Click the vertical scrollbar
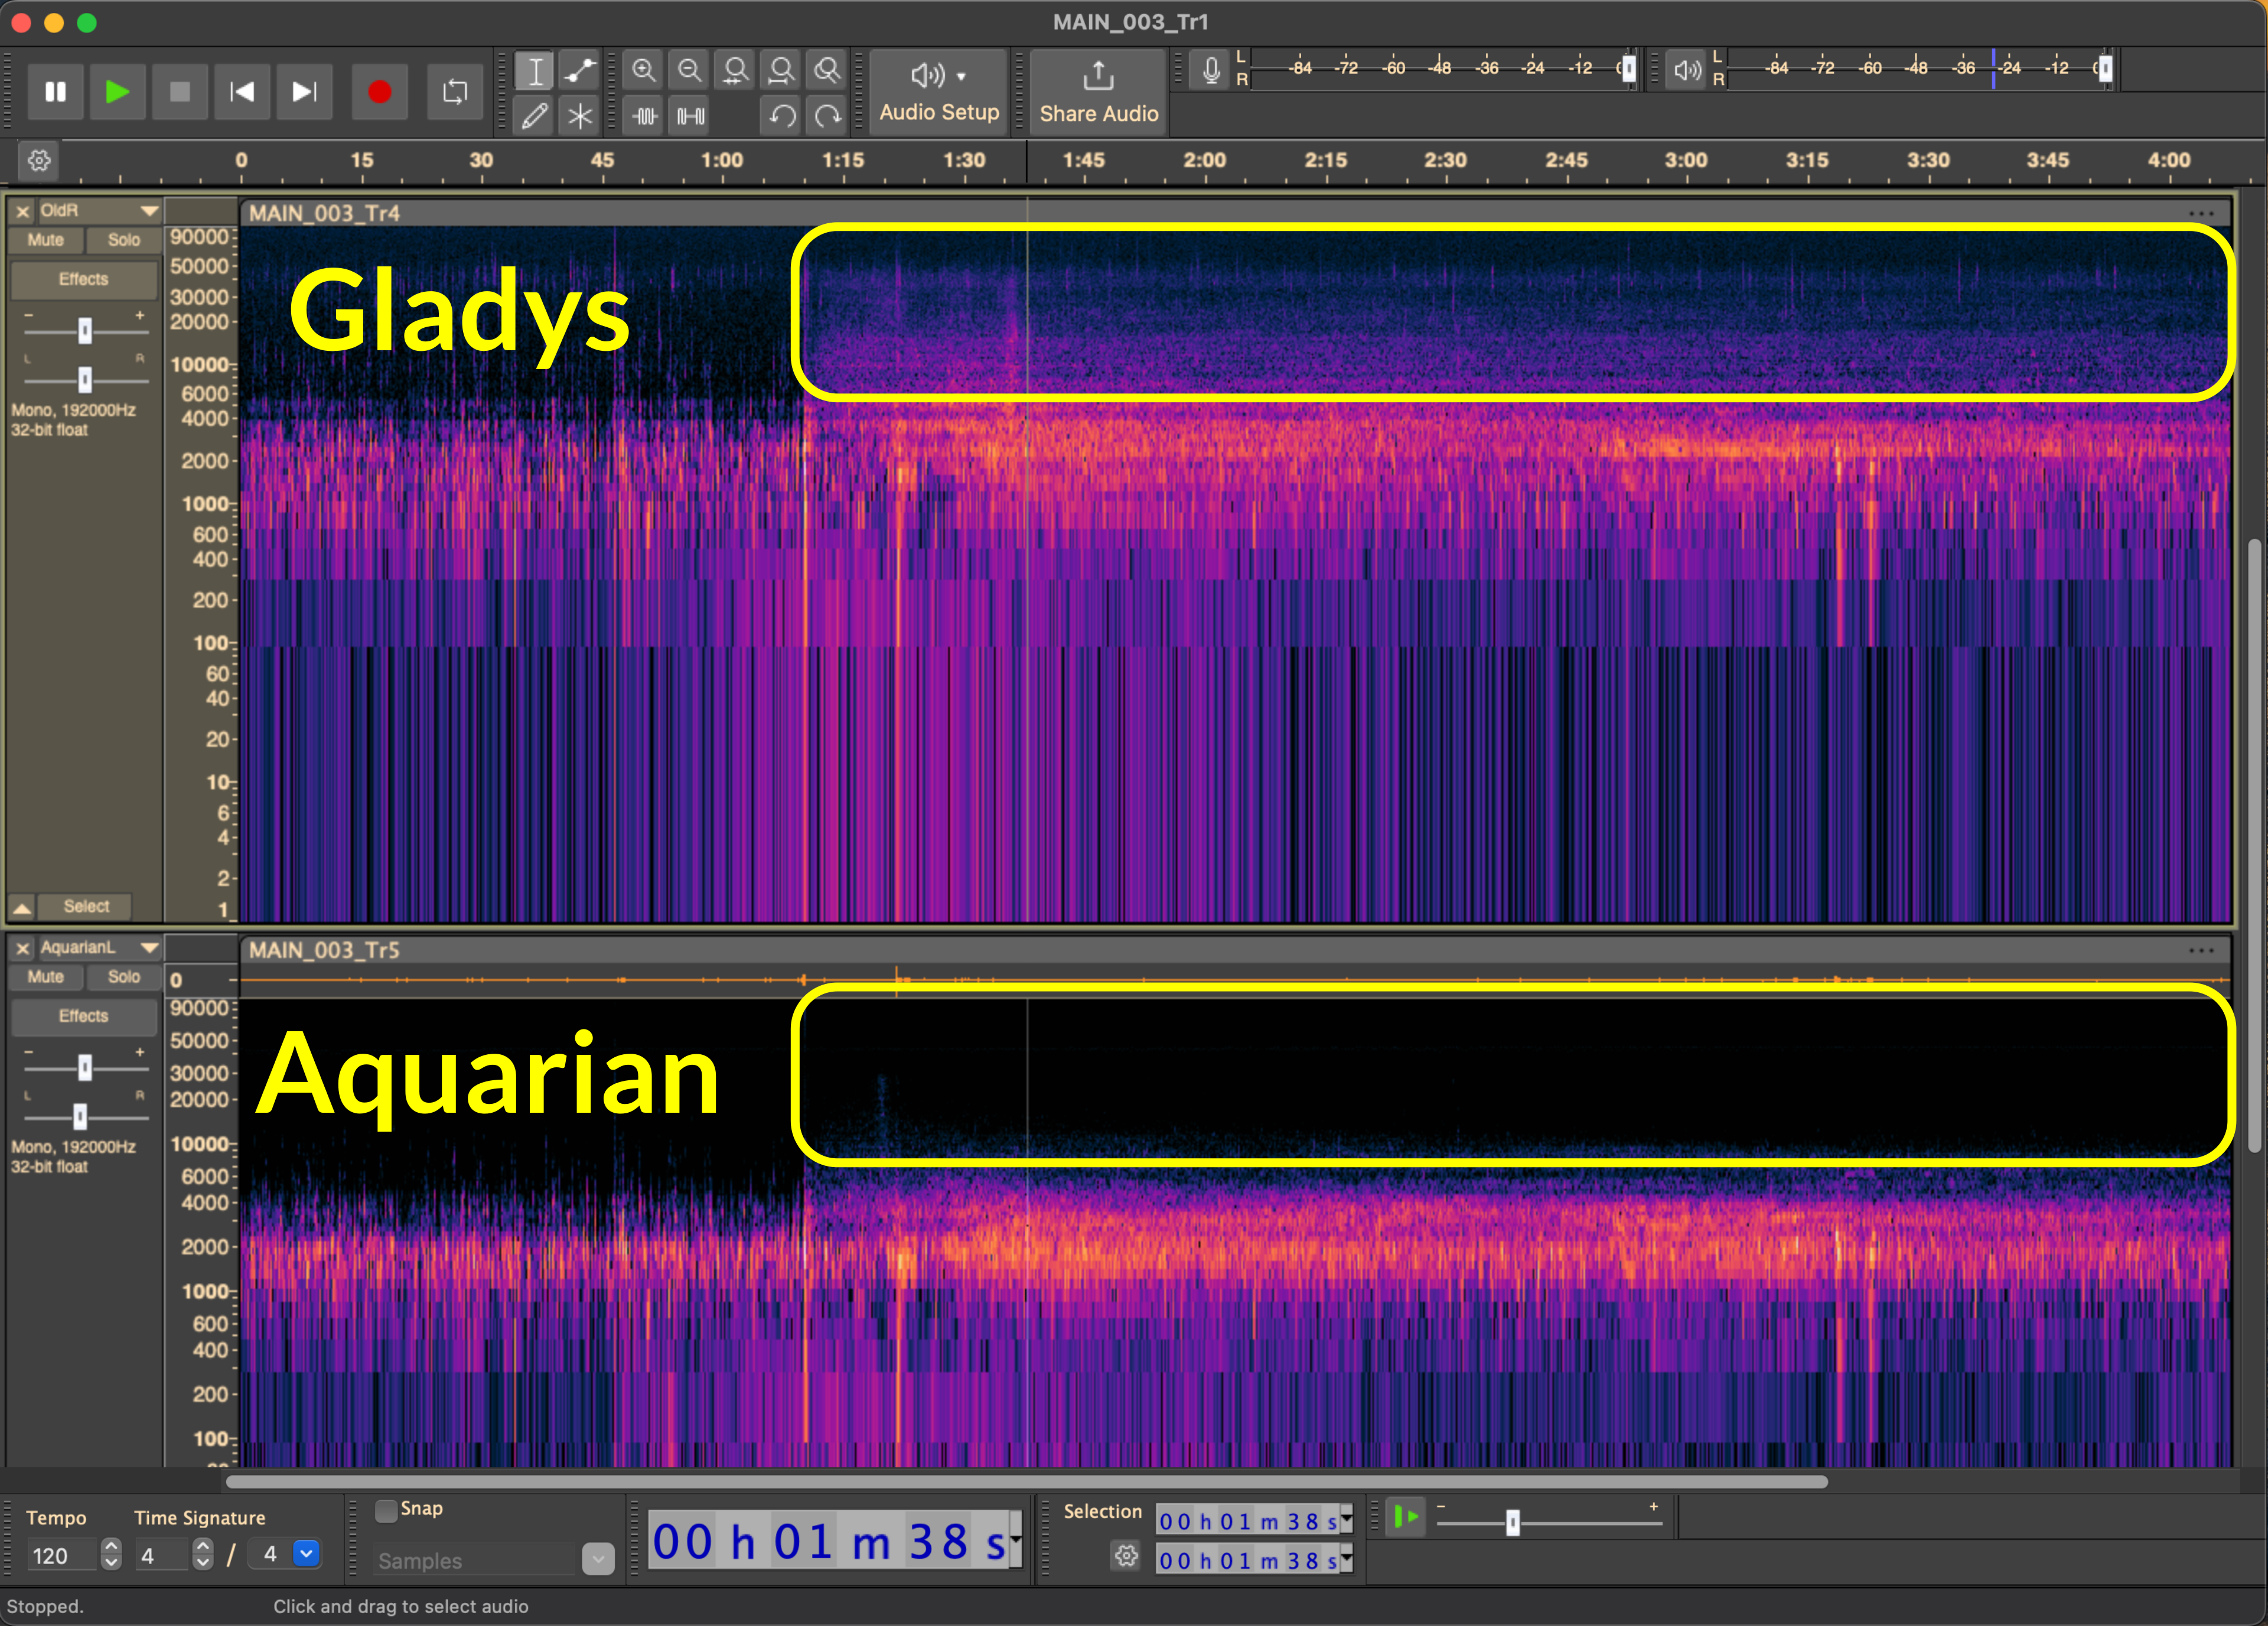 click(x=2254, y=846)
